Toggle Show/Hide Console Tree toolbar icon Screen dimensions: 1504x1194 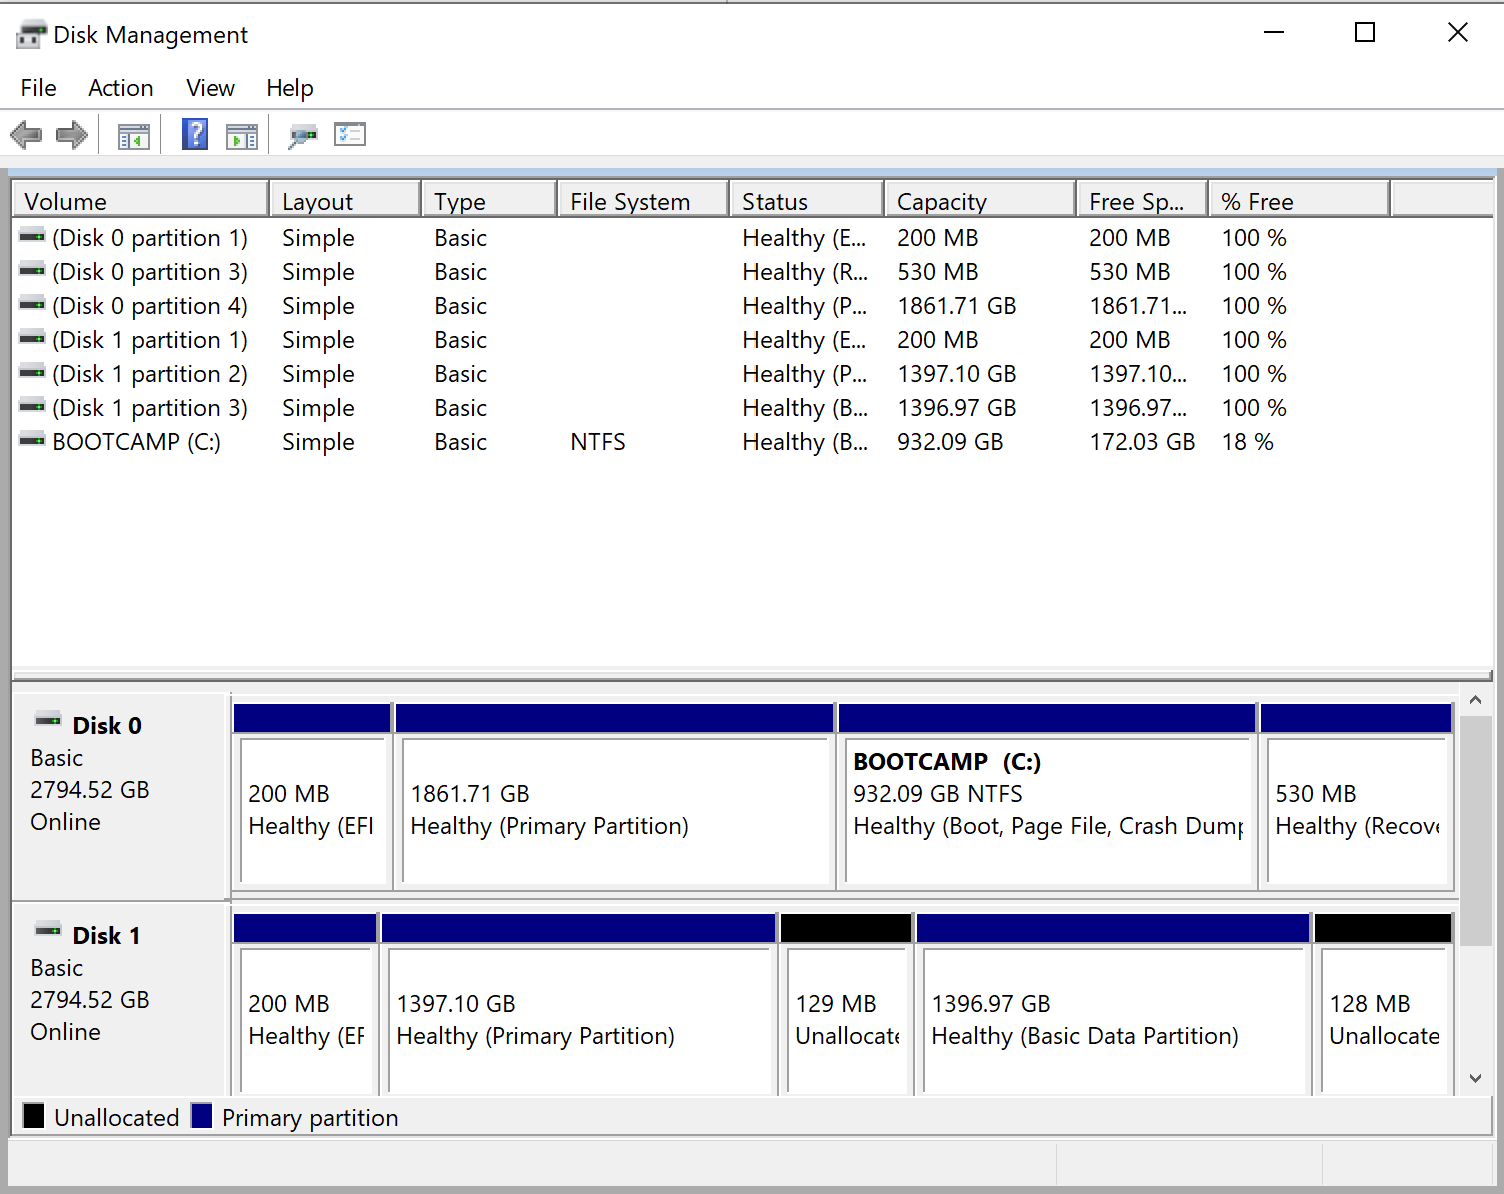click(133, 135)
